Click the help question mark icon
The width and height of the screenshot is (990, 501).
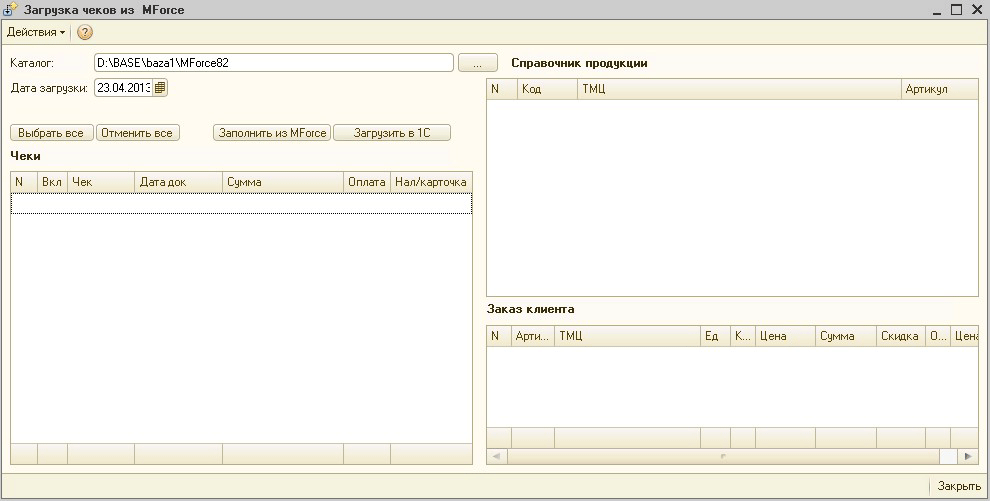pyautogui.click(x=85, y=32)
